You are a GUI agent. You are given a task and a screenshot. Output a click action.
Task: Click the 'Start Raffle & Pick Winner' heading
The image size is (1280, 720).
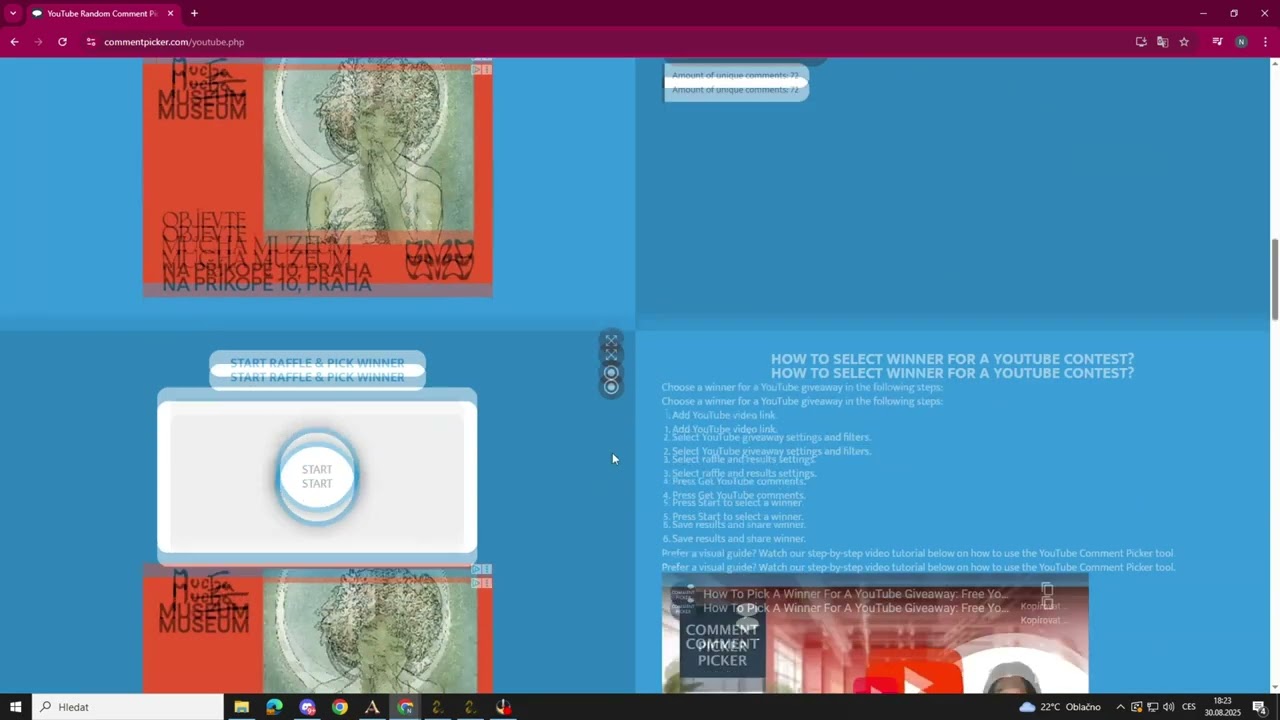click(x=317, y=370)
